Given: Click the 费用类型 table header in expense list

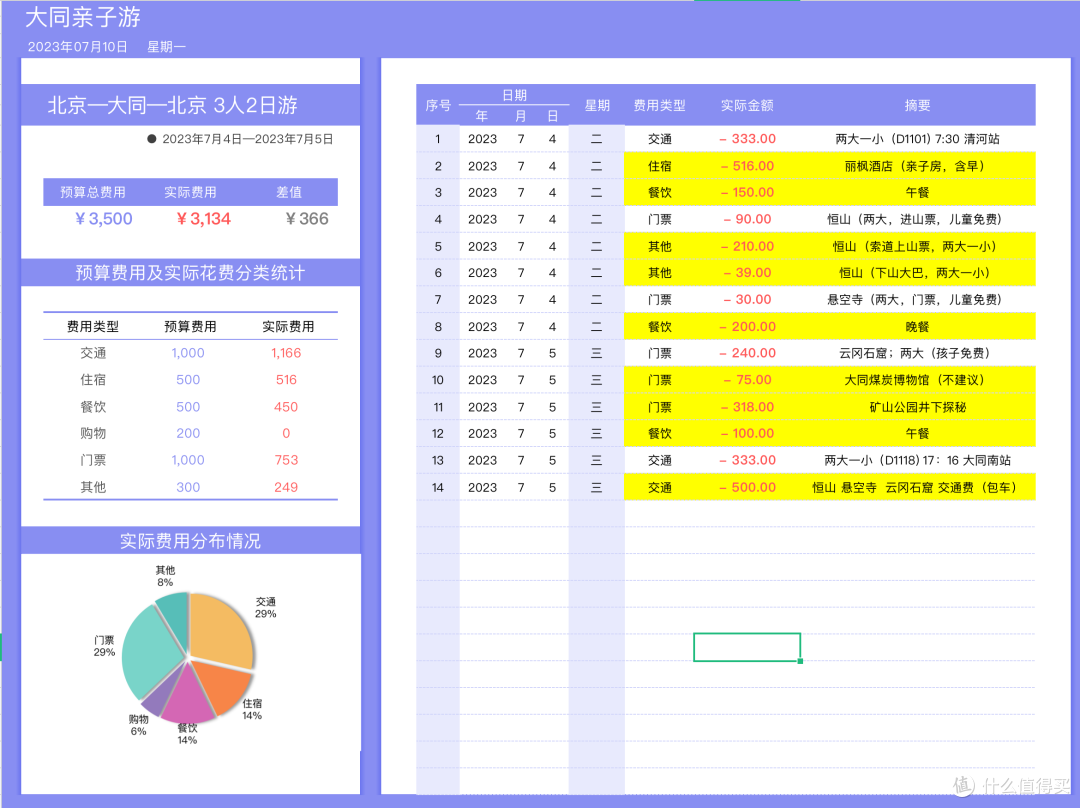Looking at the screenshot, I should click(659, 105).
